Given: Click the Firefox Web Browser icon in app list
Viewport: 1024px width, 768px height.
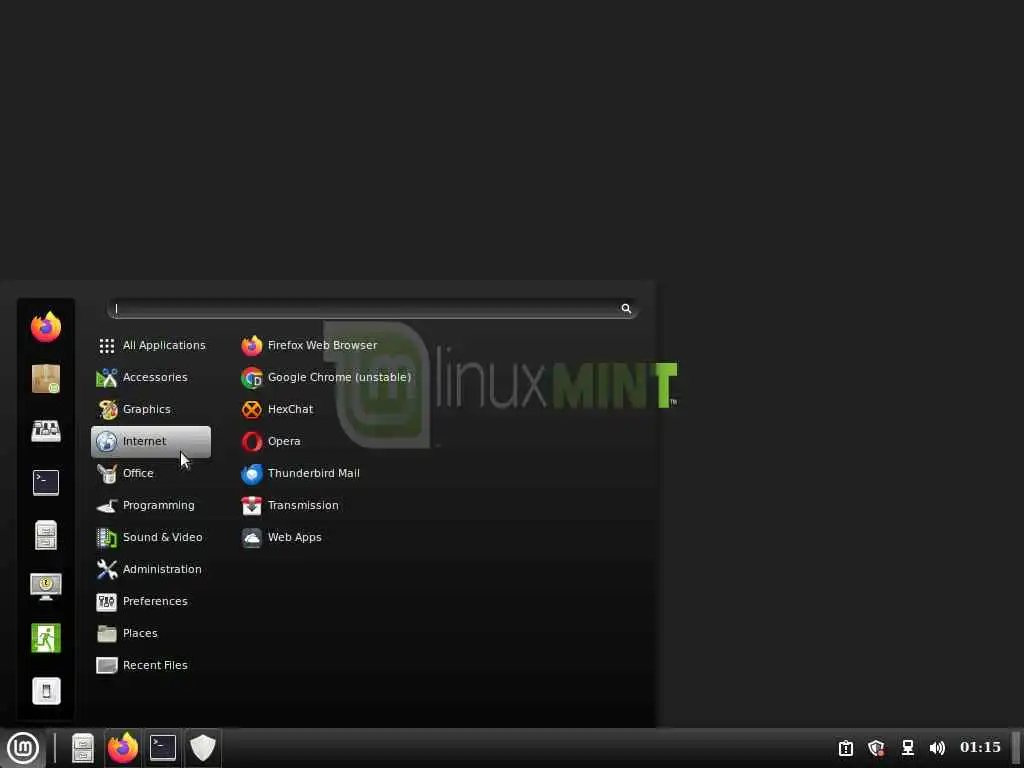Looking at the screenshot, I should (x=251, y=345).
